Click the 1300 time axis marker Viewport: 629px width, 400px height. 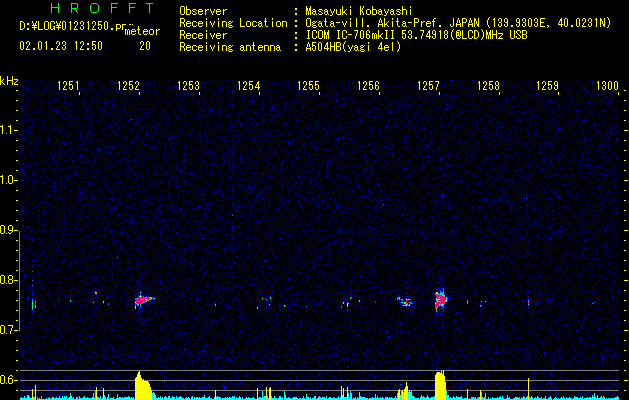coord(607,85)
